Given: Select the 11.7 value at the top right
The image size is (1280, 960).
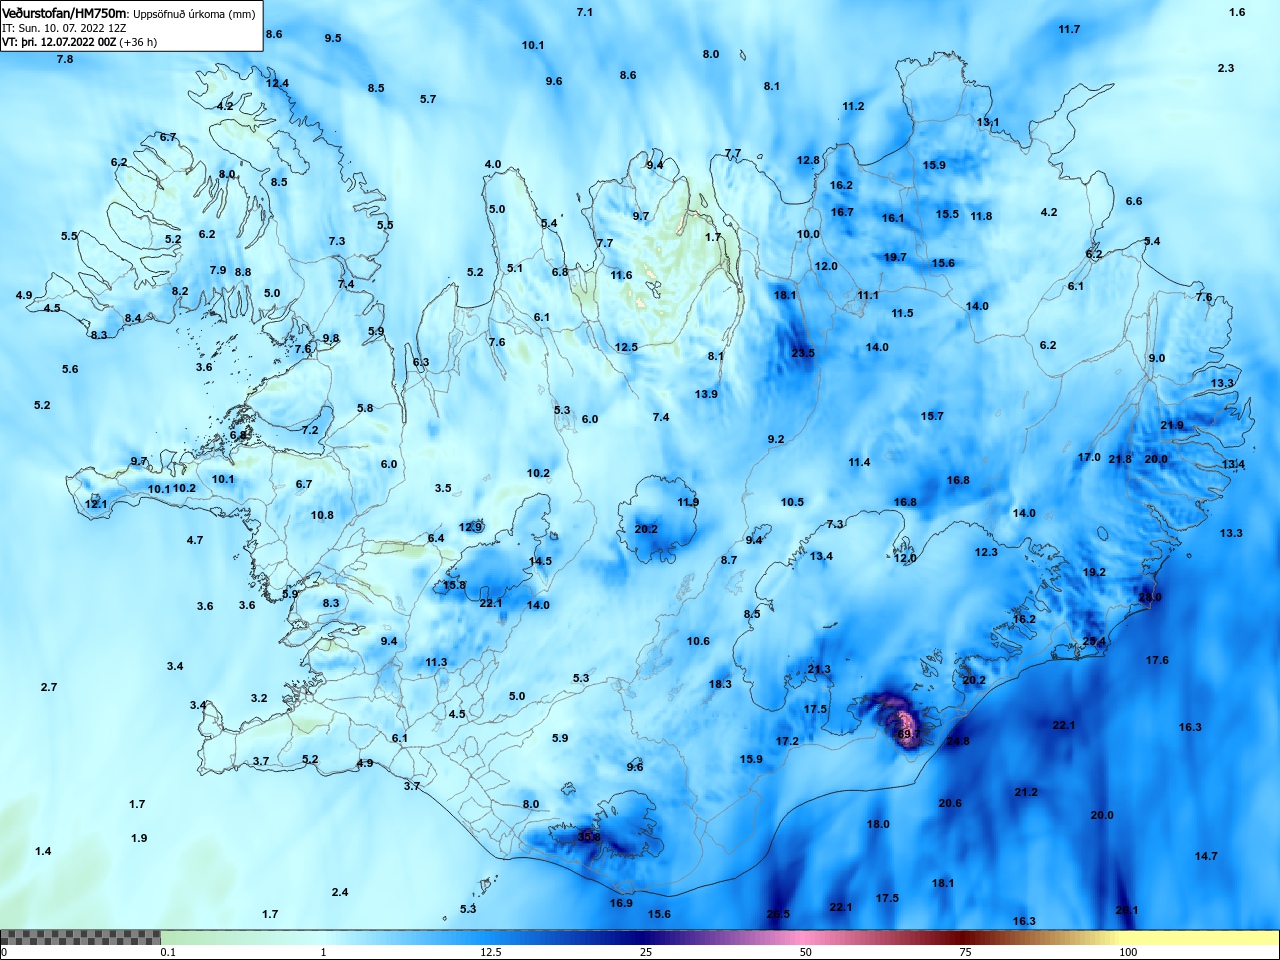Looking at the screenshot, I should click(x=1069, y=29).
